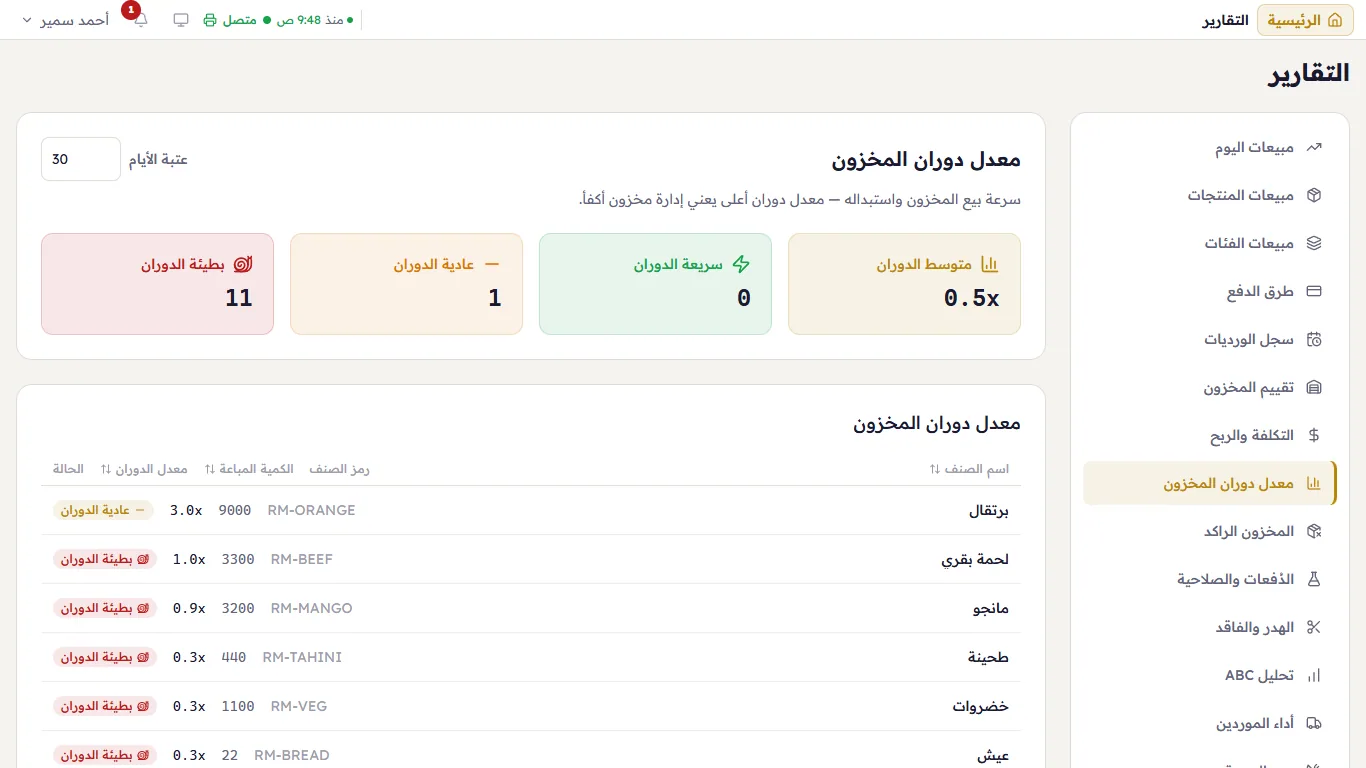Click the عتبة الأيام input showing 30
The width and height of the screenshot is (1366, 768).
tap(81, 159)
